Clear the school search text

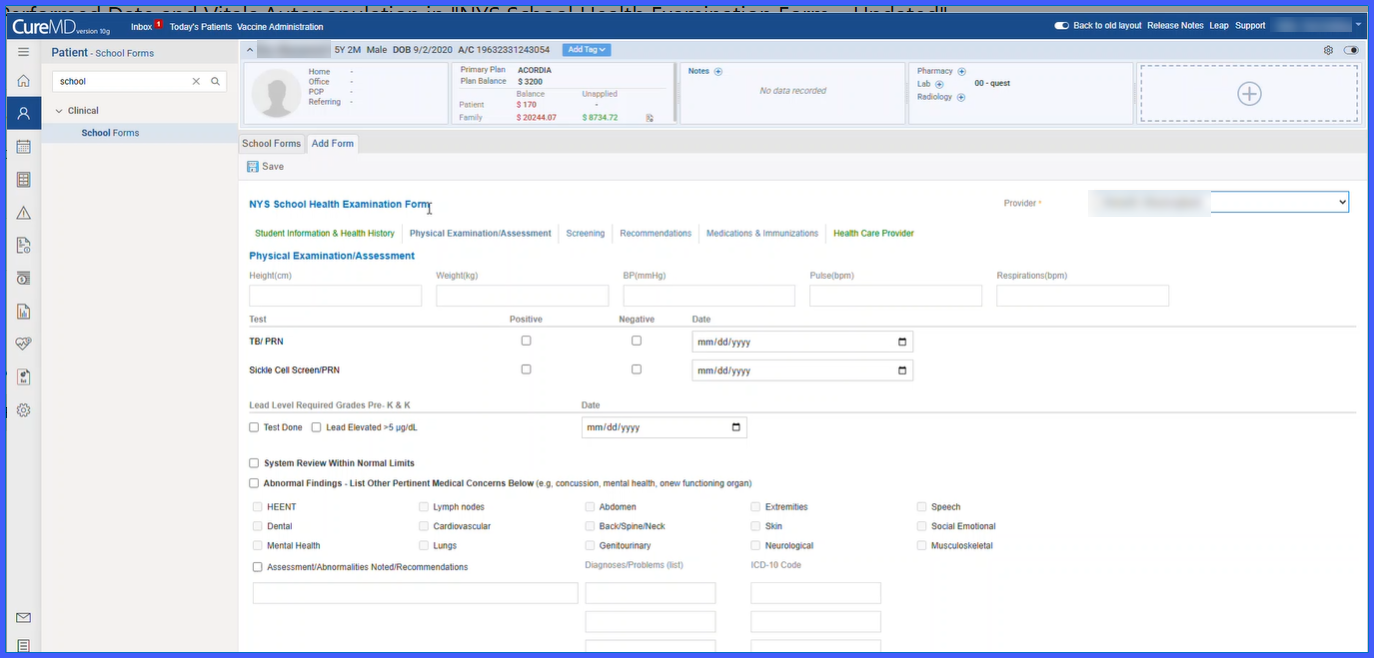pyautogui.click(x=196, y=82)
